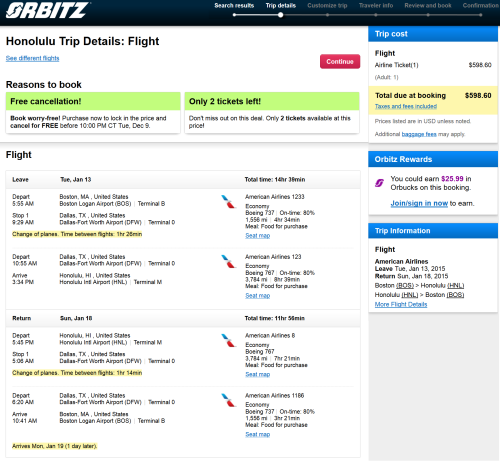Open the baggage fees link
500x461 pixels.
419,134
